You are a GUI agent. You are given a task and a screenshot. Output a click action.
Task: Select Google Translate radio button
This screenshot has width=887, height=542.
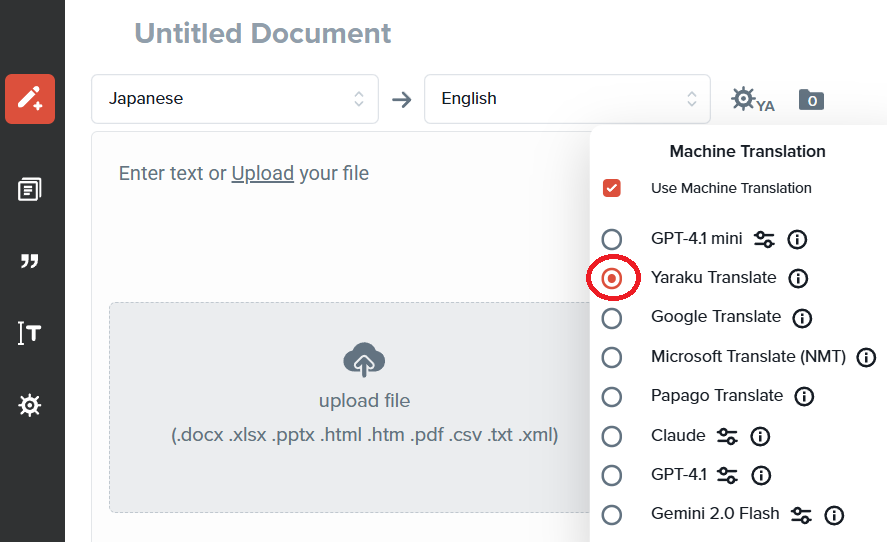tap(612, 318)
